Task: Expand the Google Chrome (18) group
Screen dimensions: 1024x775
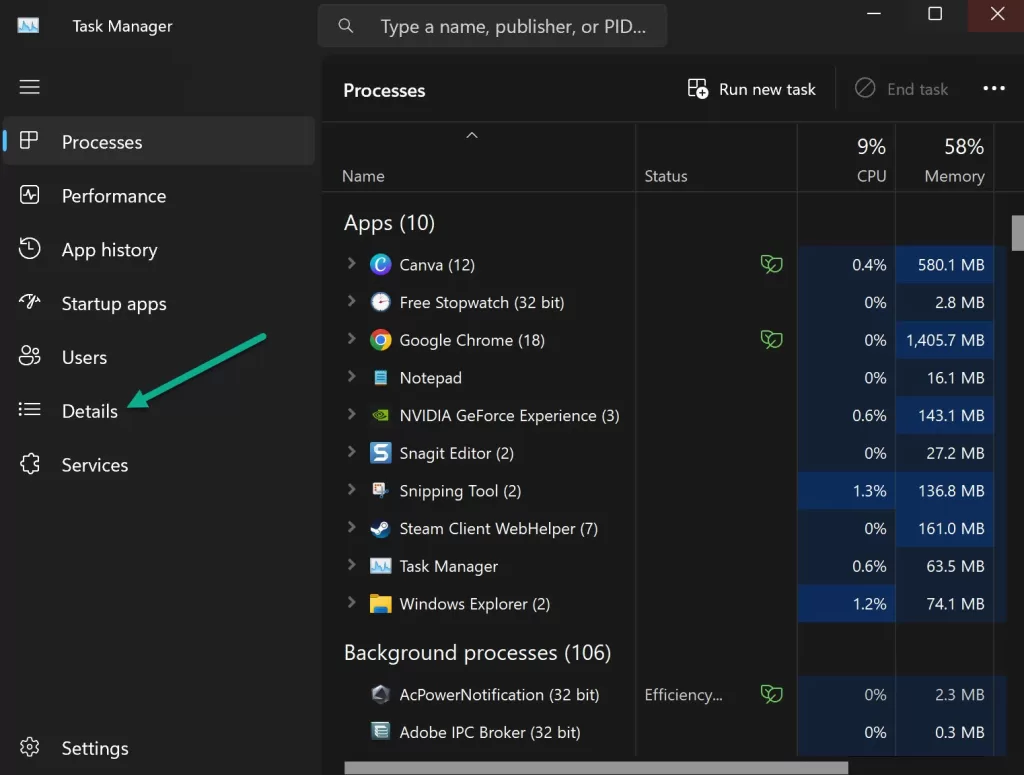Action: (x=351, y=339)
